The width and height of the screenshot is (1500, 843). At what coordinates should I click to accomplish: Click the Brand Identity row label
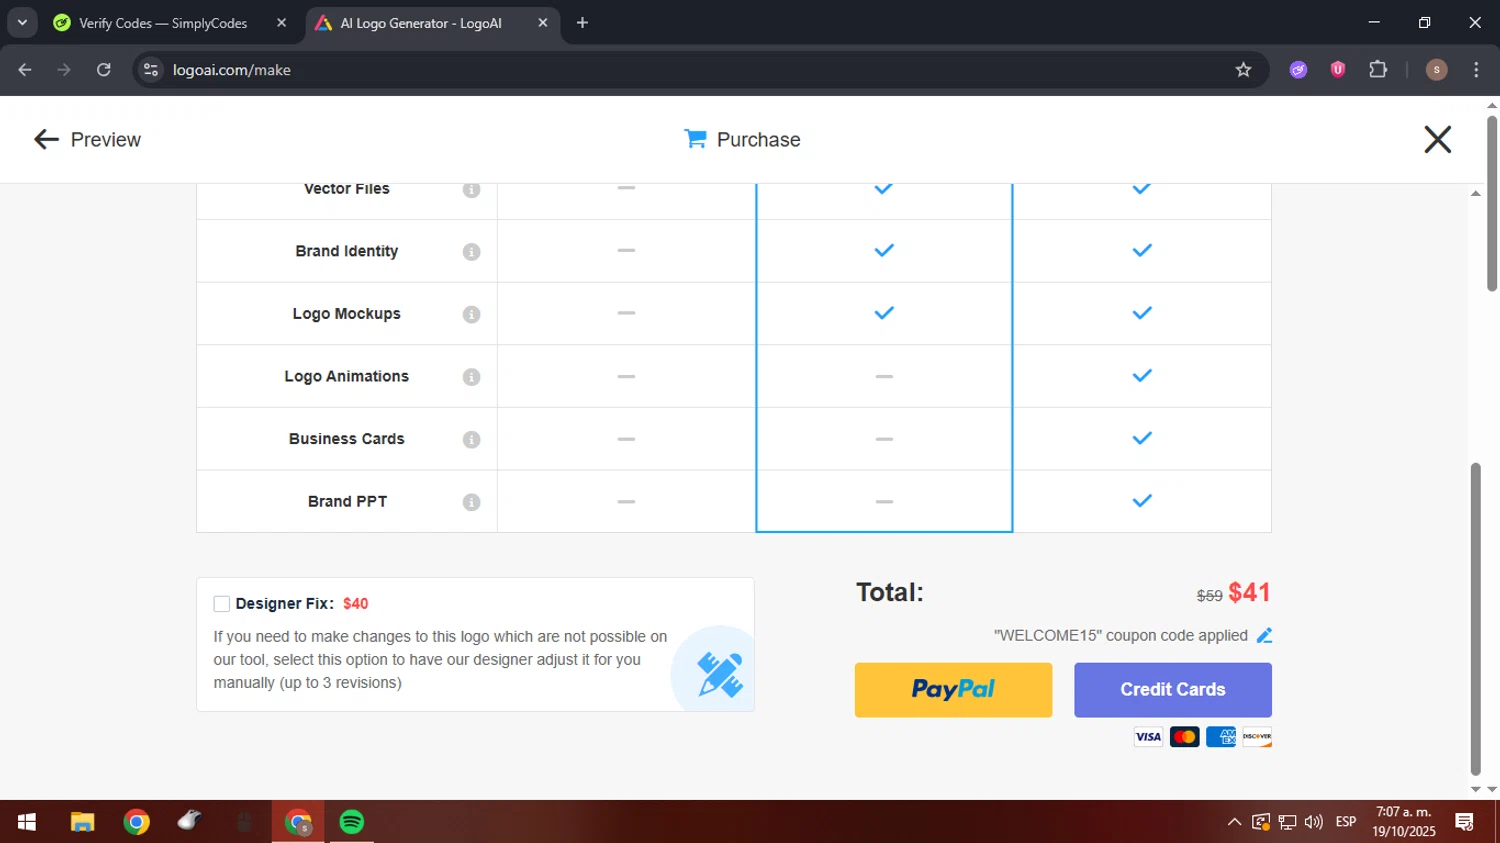pos(347,251)
